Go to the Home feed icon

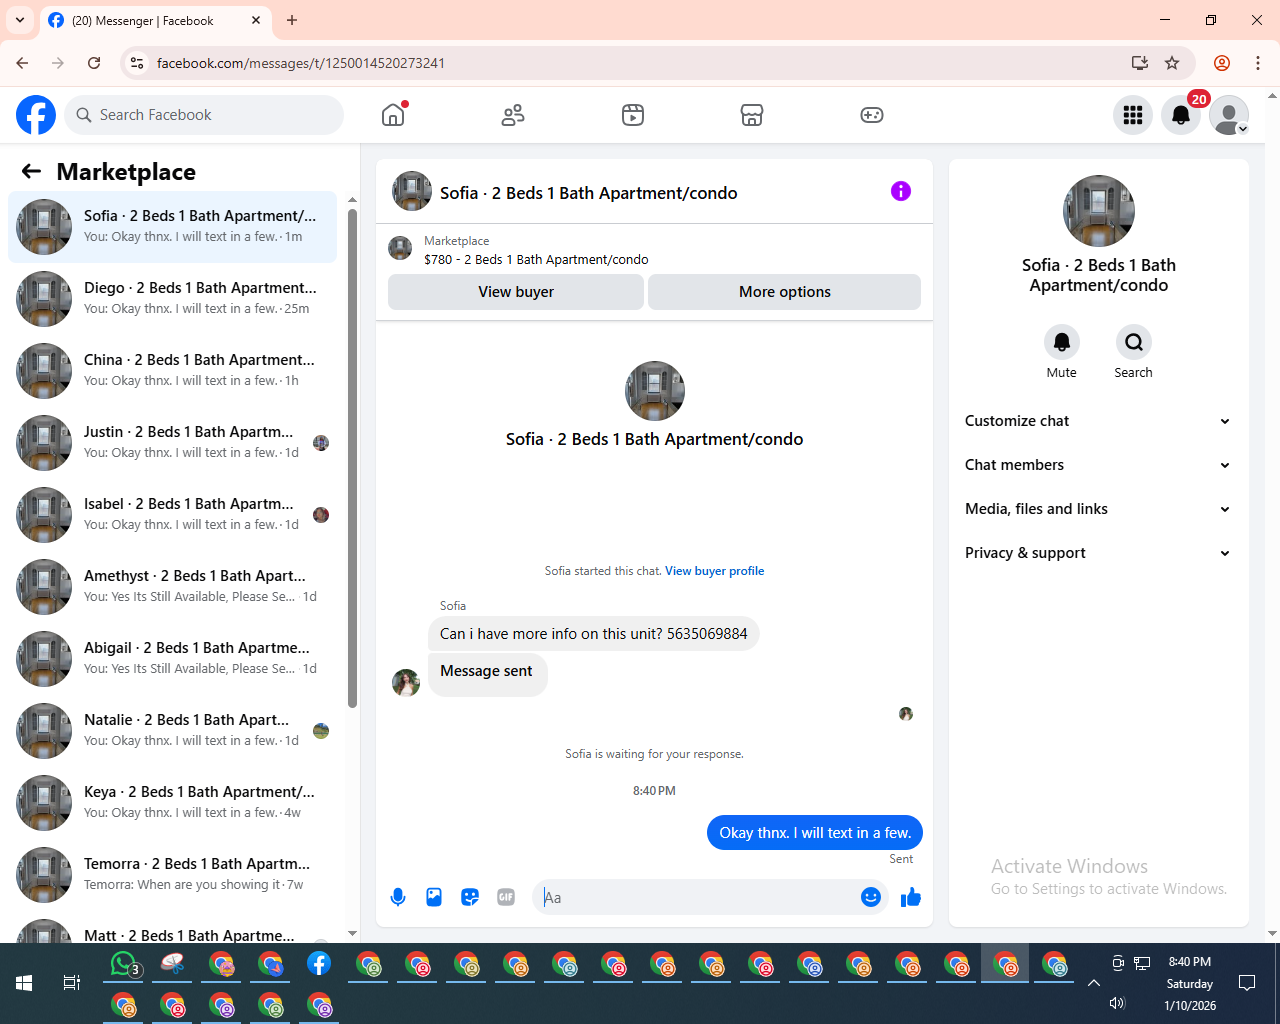pos(393,115)
